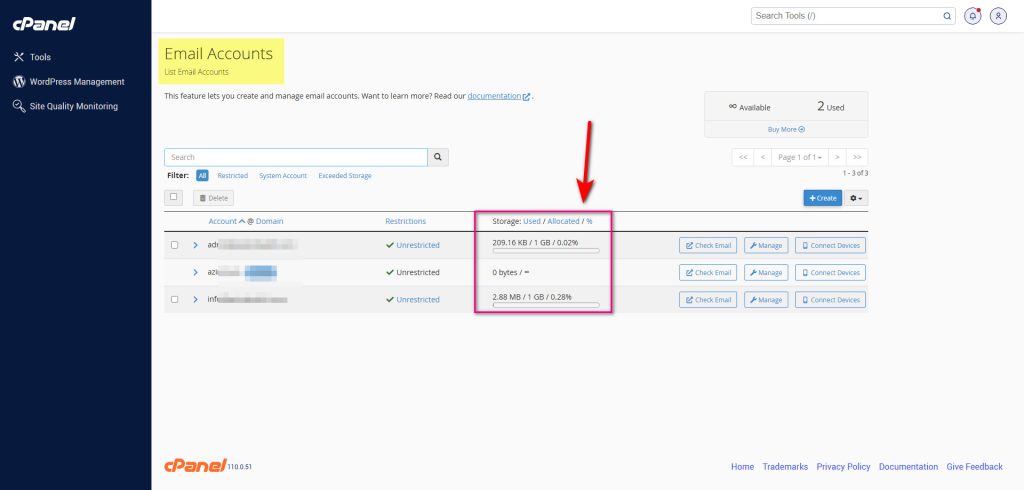Screen dimensions: 1024x490
Task: Click into email accounts Search box
Action: (296, 157)
